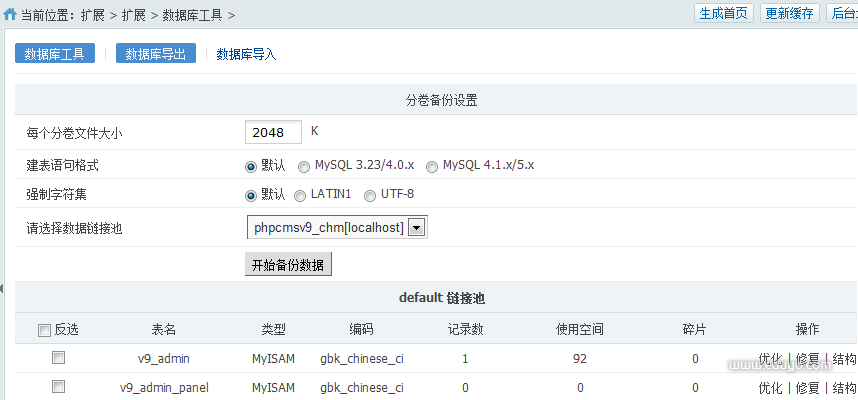The width and height of the screenshot is (858, 400).
Task: Choose MySQL 4.1.x/5.x table format radio
Action: 432,166
